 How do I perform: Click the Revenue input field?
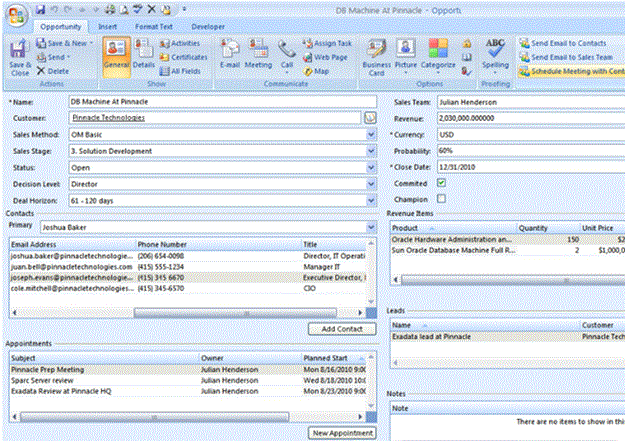coord(531,118)
